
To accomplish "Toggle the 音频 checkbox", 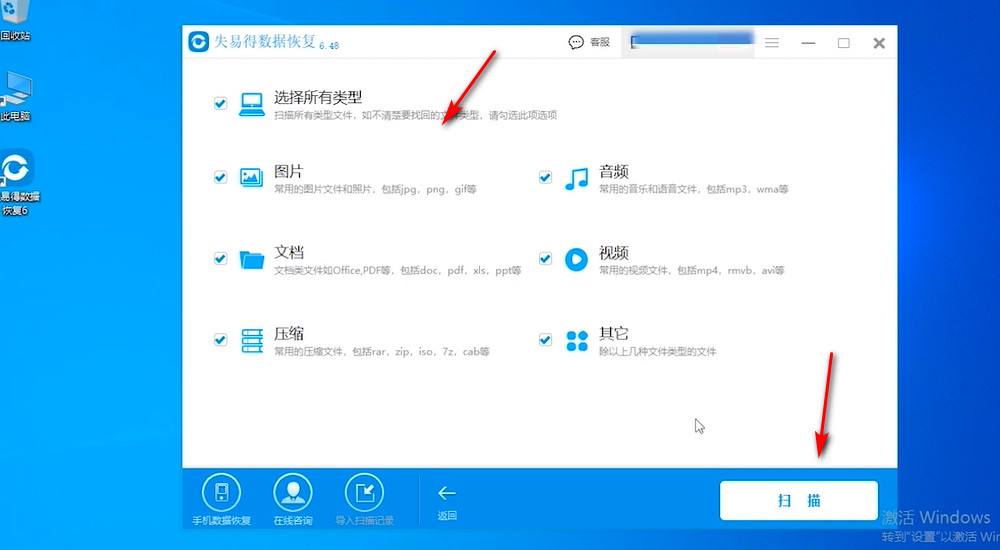I will (x=545, y=177).
